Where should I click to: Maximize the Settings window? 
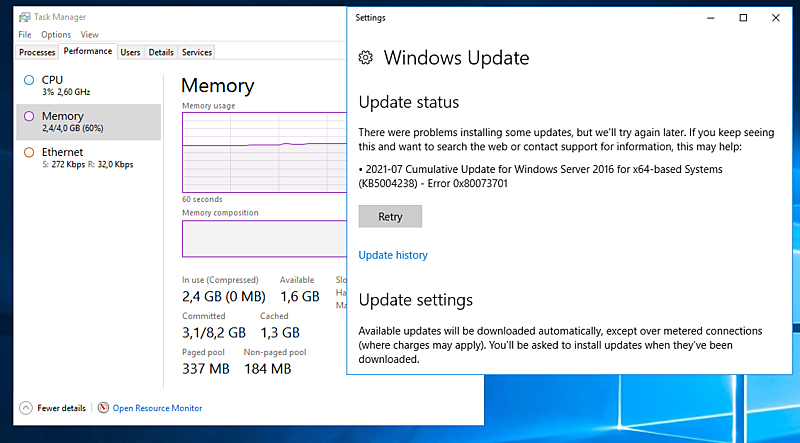click(743, 18)
